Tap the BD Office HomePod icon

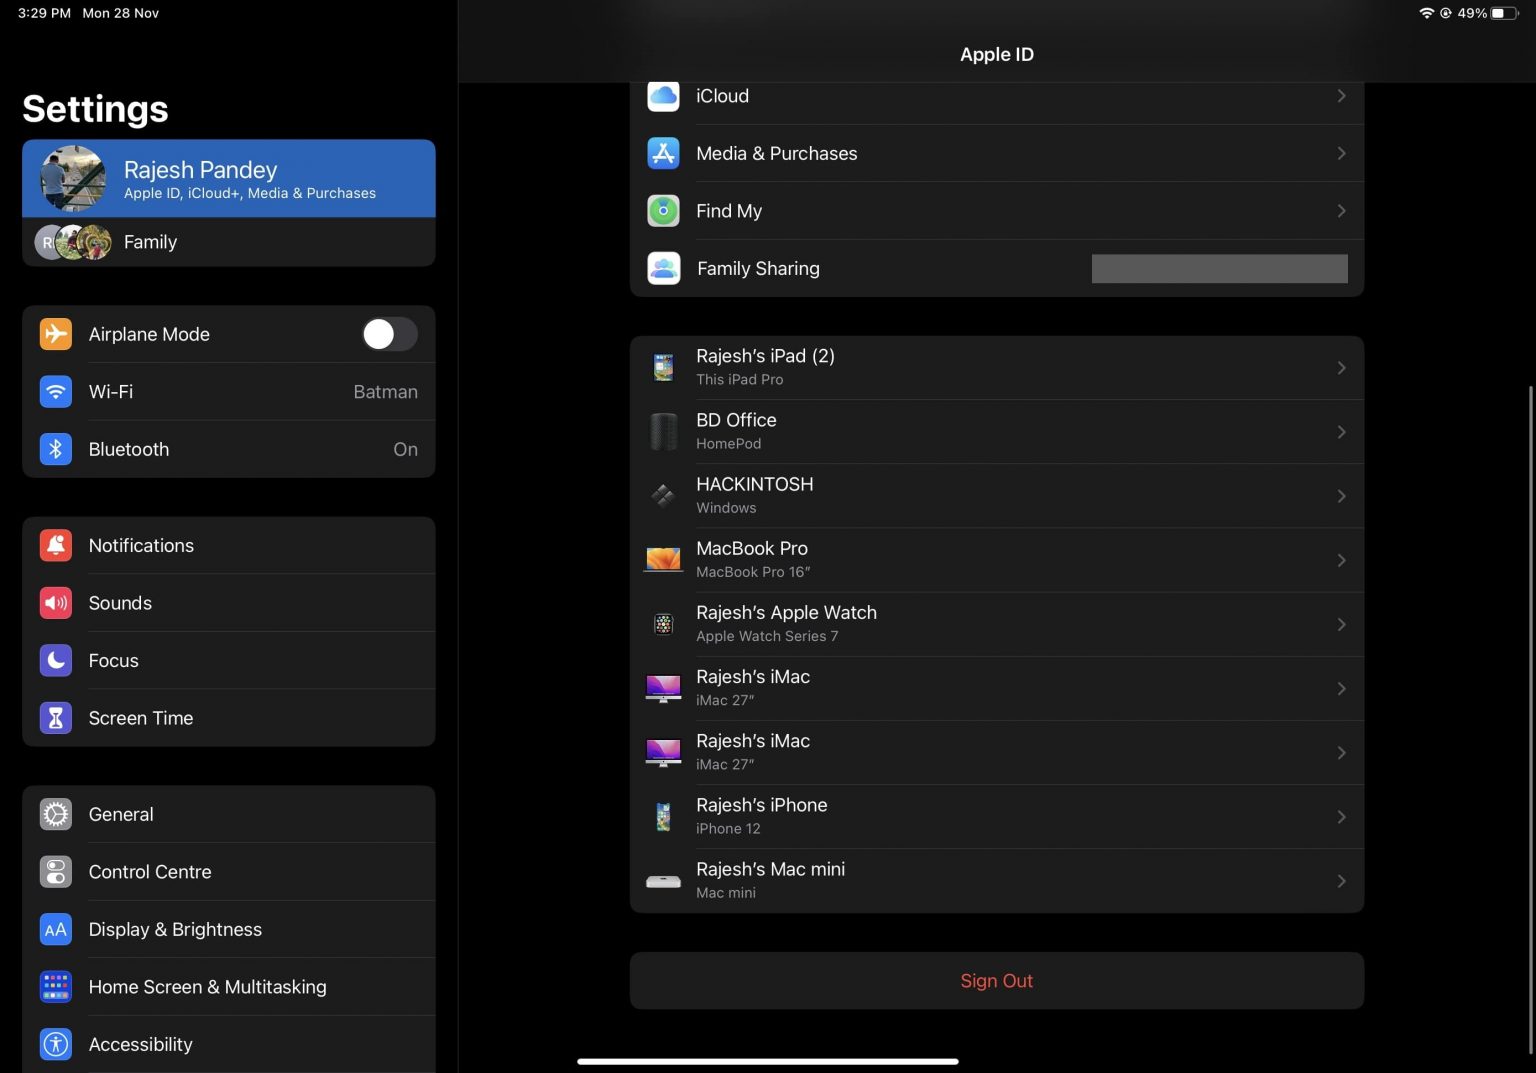[x=664, y=432]
